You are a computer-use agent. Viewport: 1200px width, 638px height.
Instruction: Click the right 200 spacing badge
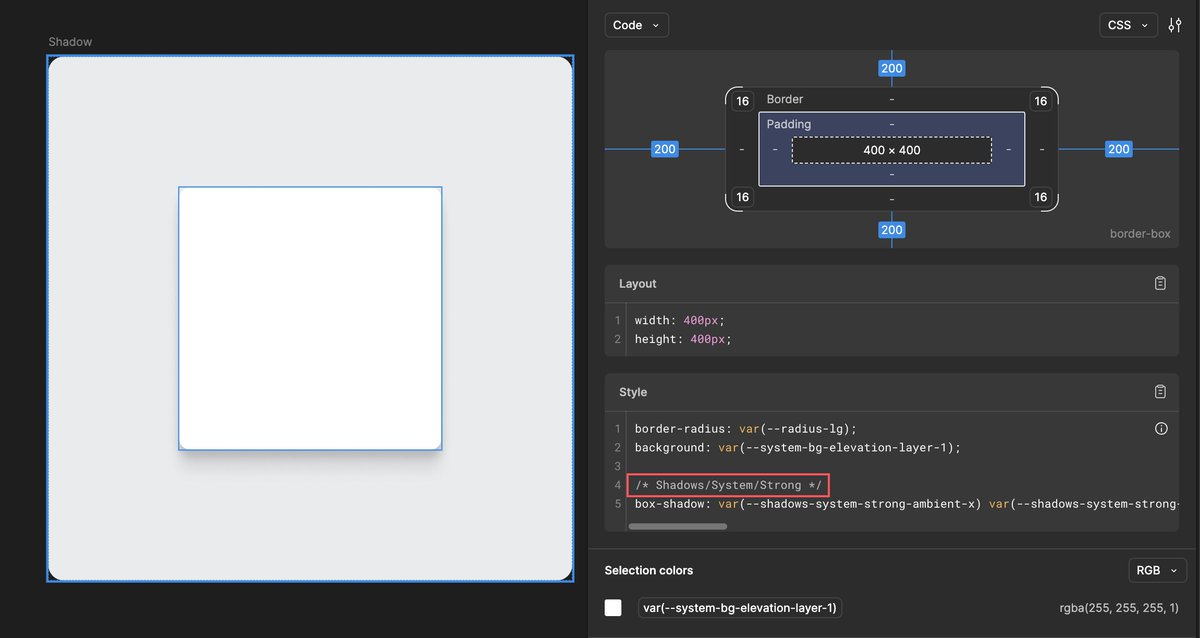pyautogui.click(x=1118, y=149)
